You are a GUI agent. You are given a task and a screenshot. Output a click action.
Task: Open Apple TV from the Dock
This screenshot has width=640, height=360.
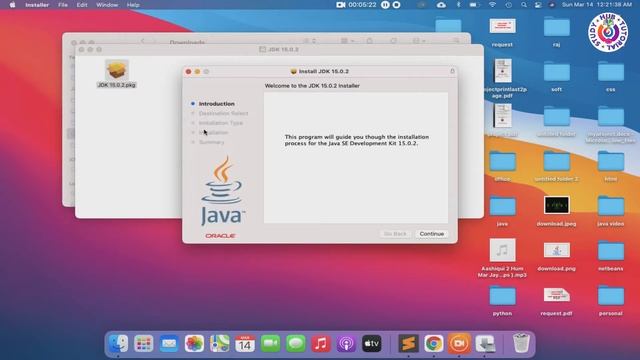point(371,343)
